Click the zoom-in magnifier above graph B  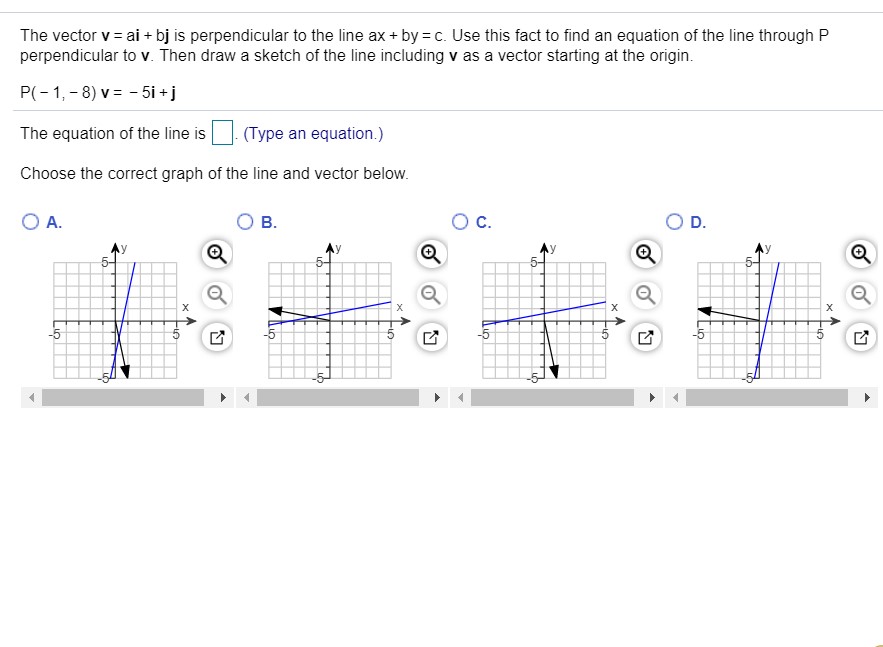(x=430, y=254)
